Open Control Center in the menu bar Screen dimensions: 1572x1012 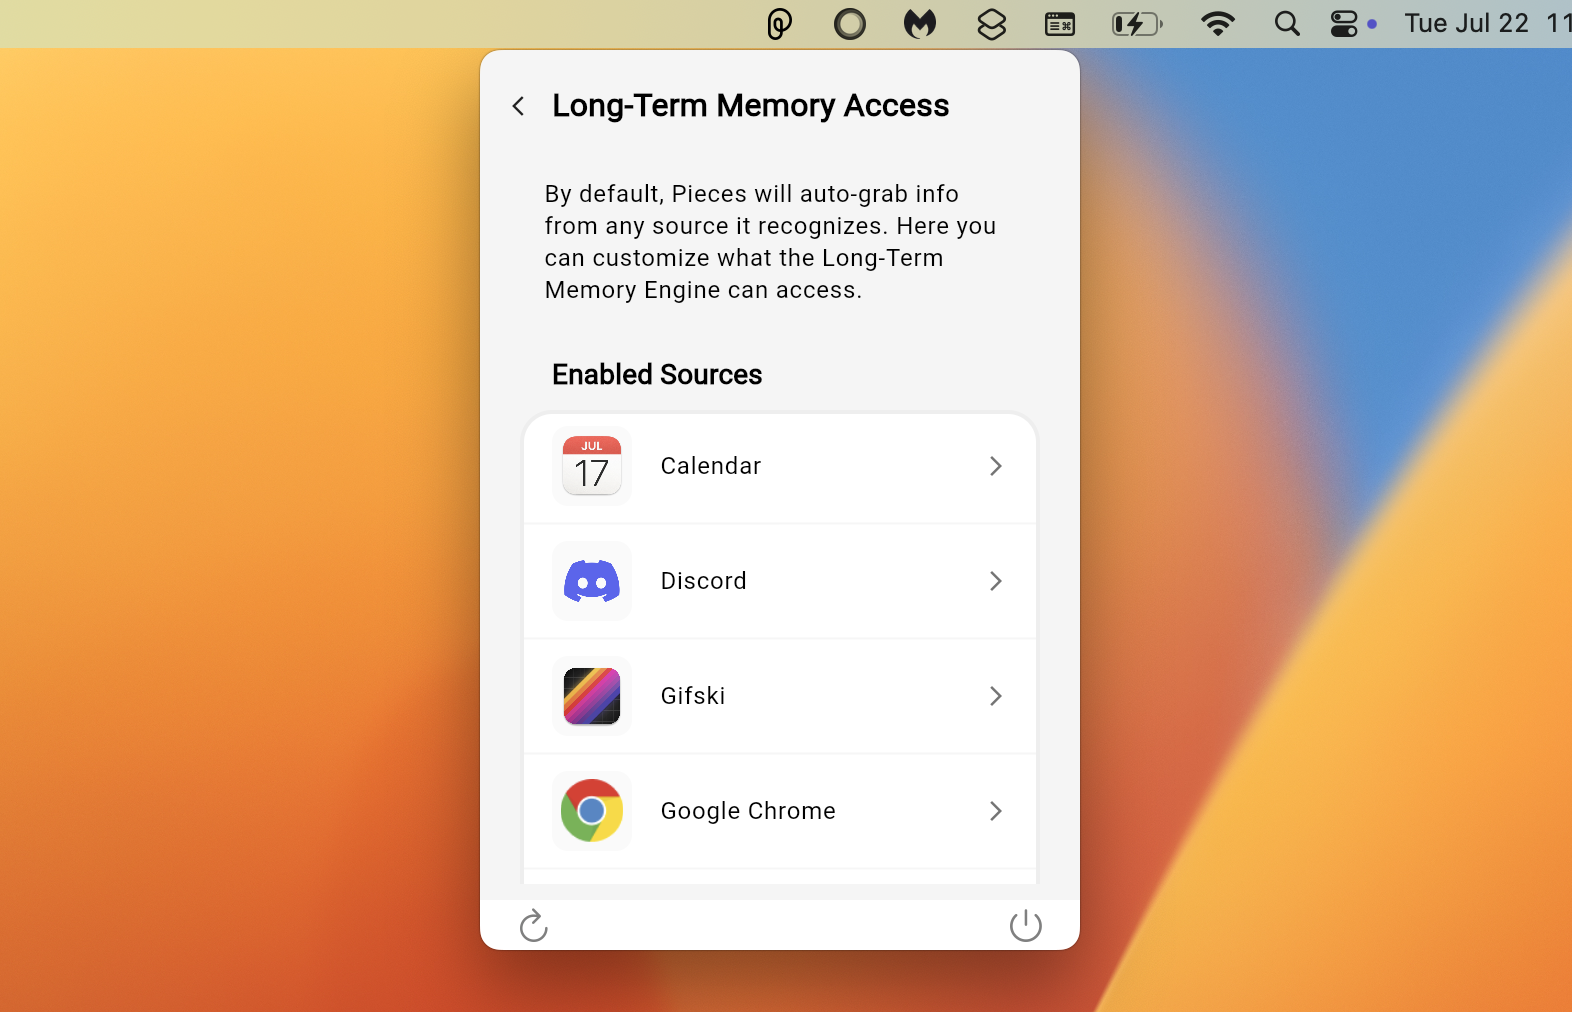[x=1345, y=24]
